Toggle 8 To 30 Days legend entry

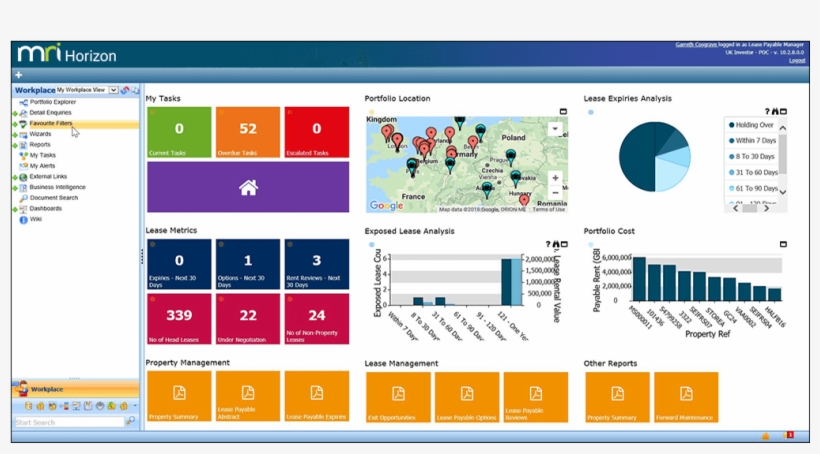(x=751, y=156)
